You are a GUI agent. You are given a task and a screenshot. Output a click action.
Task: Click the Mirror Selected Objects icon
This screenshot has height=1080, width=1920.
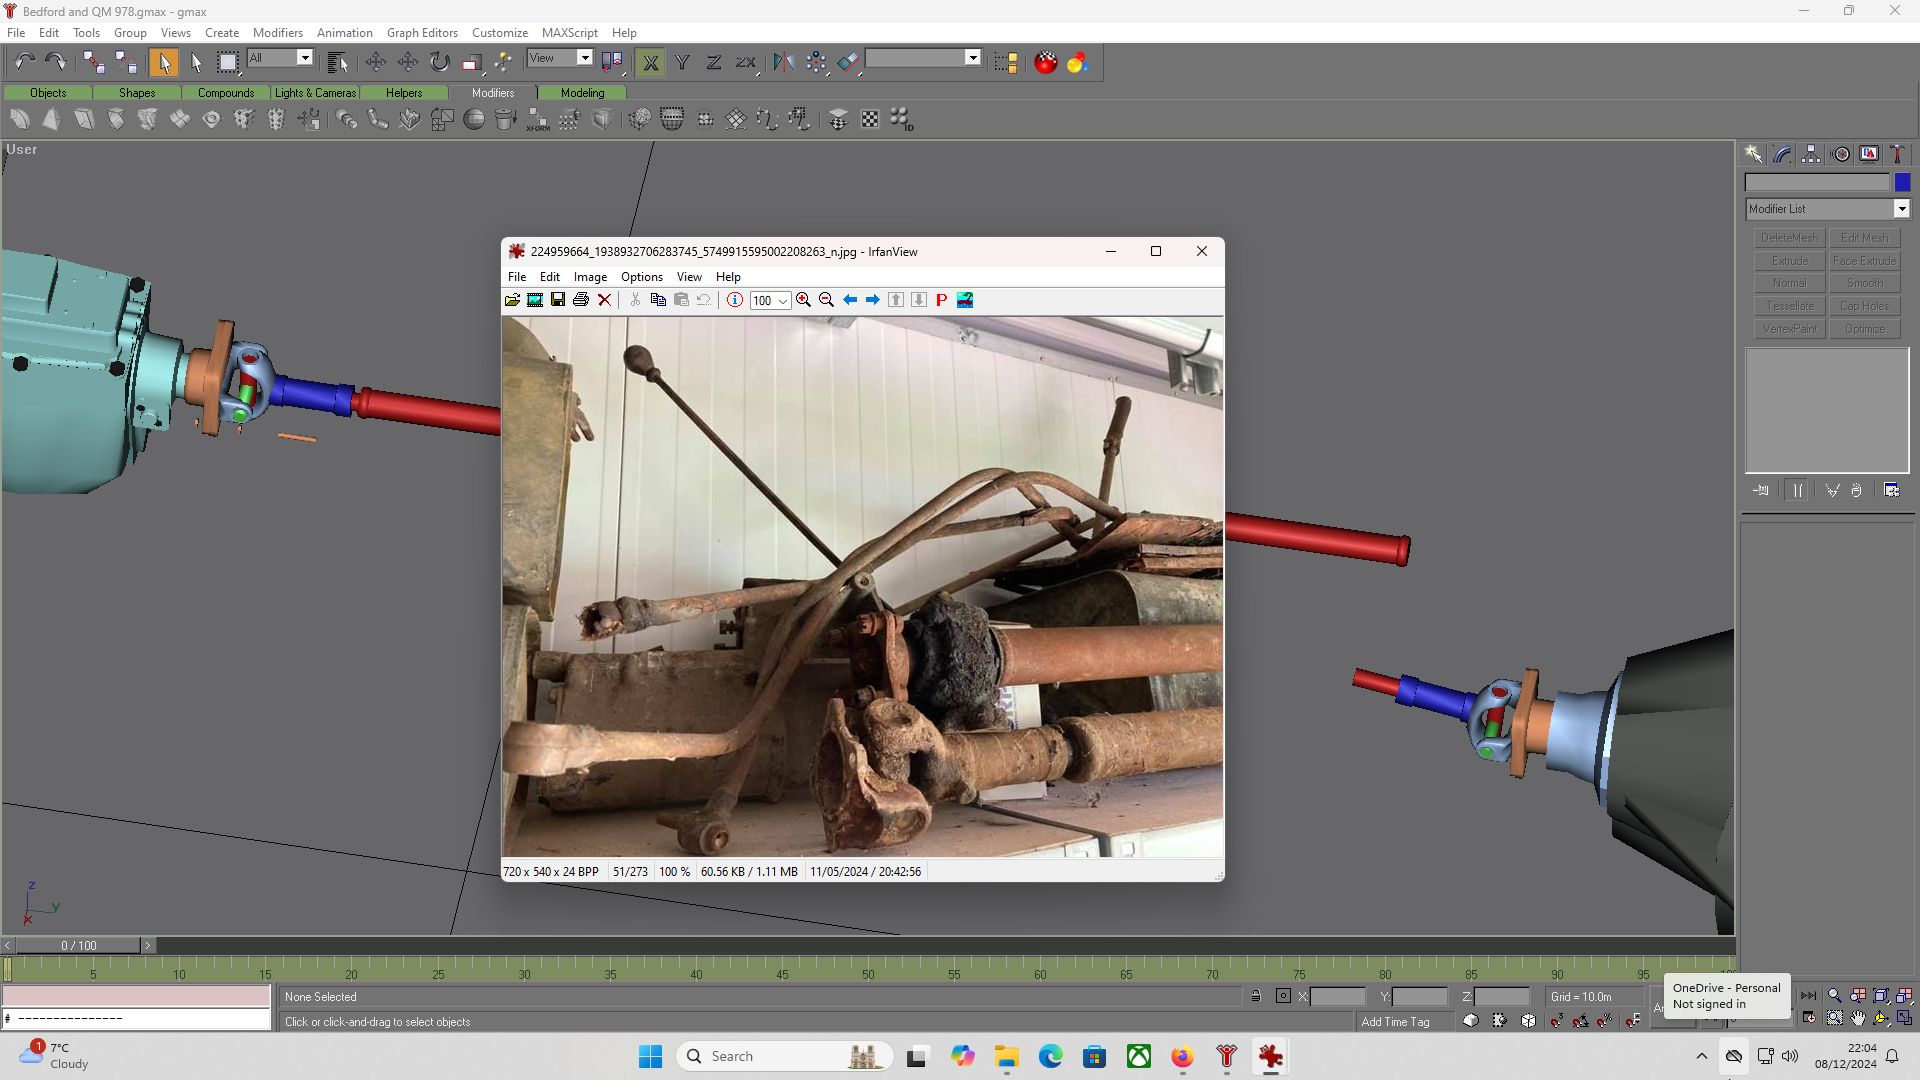[784, 62]
